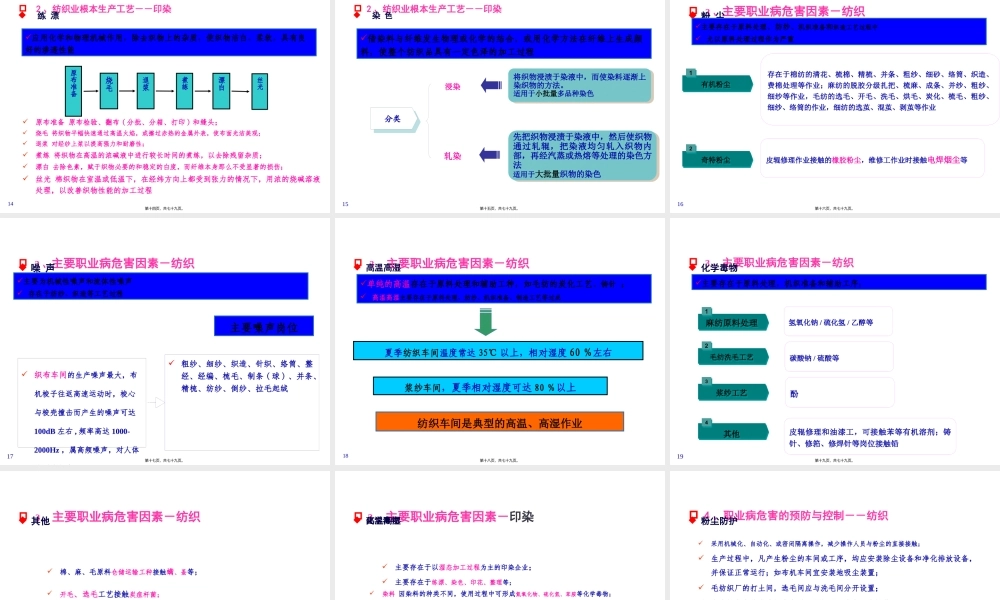The width and height of the screenshot is (1000, 600).
Task: Click the 毛纺洗毛工艺 green tag
Action: [x=733, y=356]
